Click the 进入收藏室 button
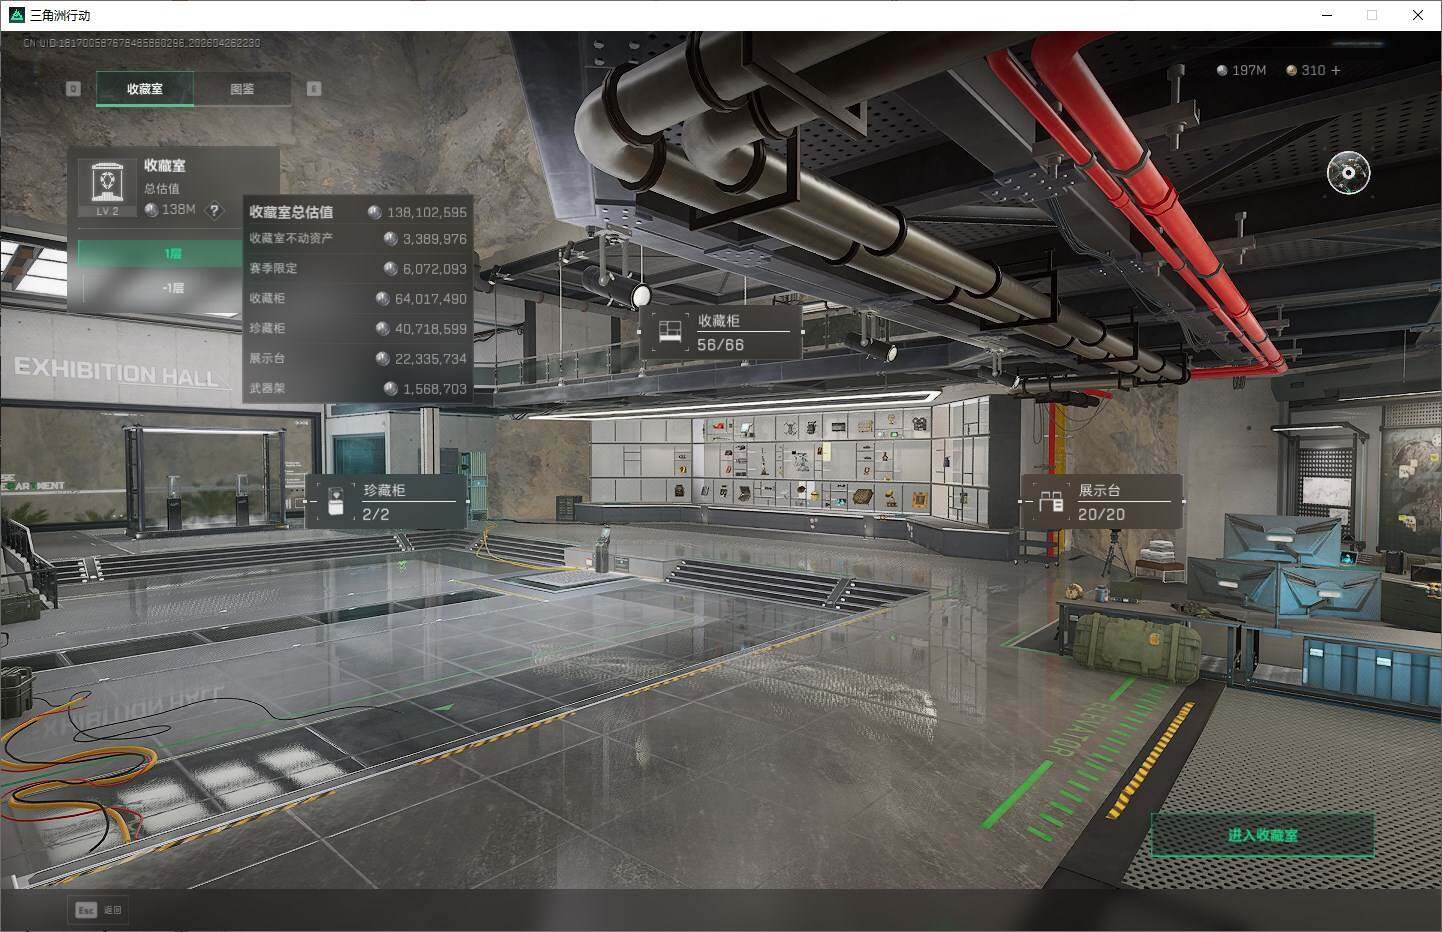This screenshot has width=1442, height=932. [x=1263, y=835]
